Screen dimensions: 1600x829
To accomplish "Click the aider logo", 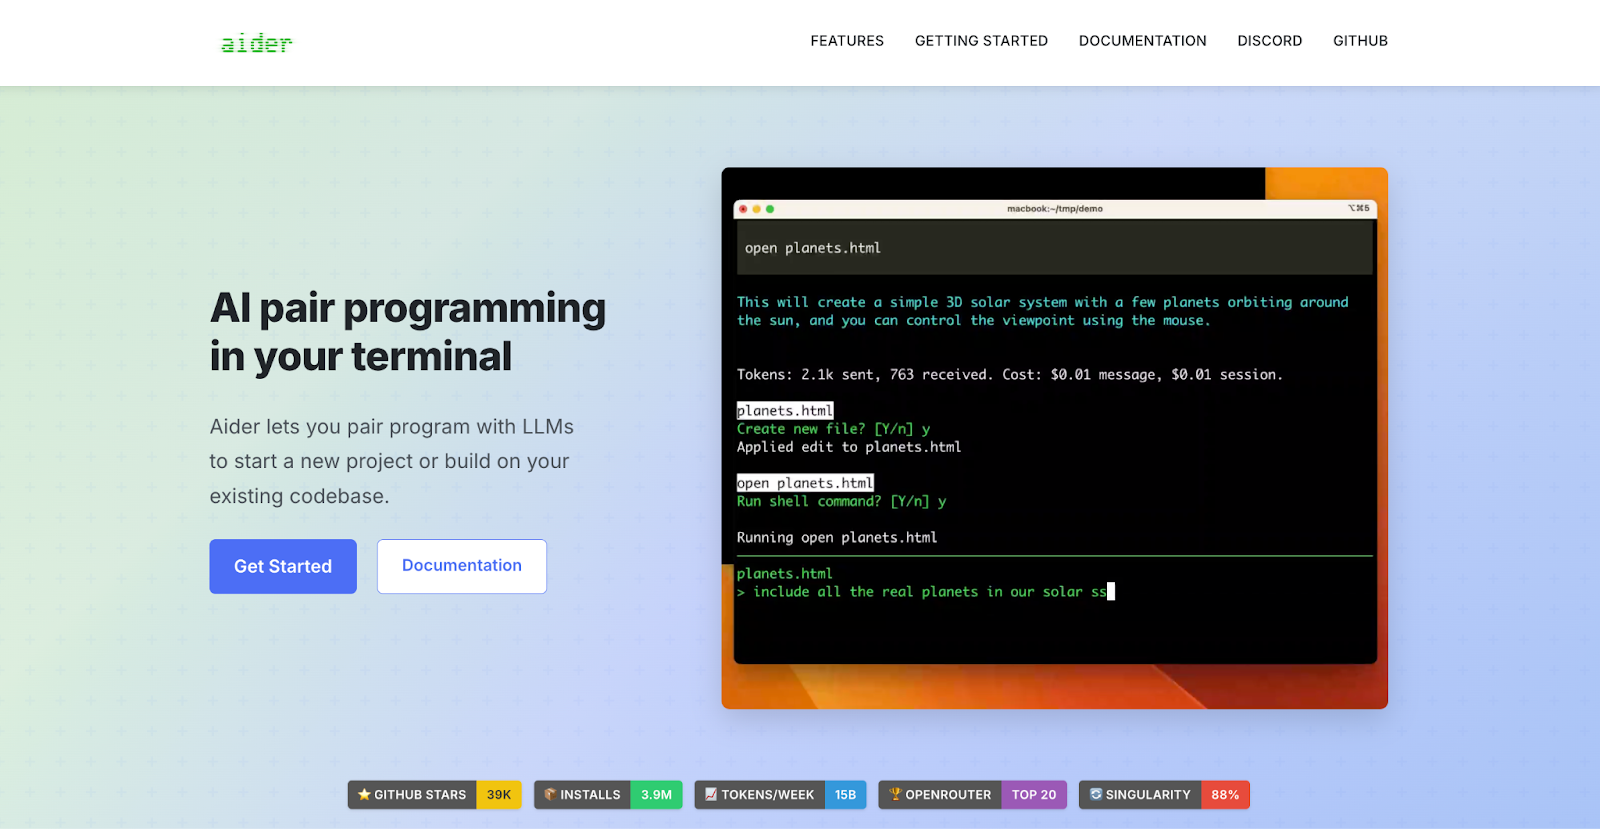I will point(257,43).
